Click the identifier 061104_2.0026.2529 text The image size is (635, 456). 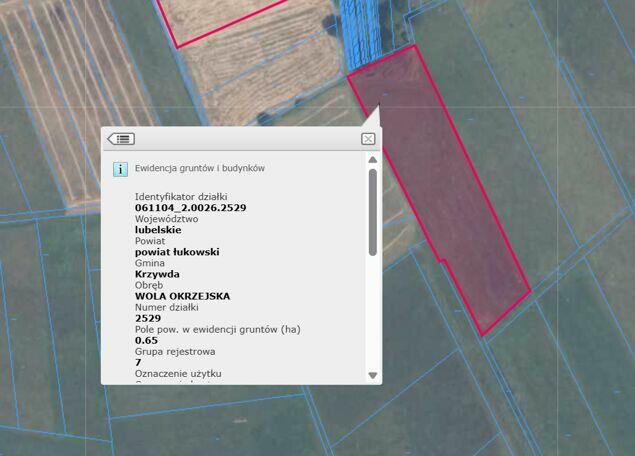[x=190, y=208]
